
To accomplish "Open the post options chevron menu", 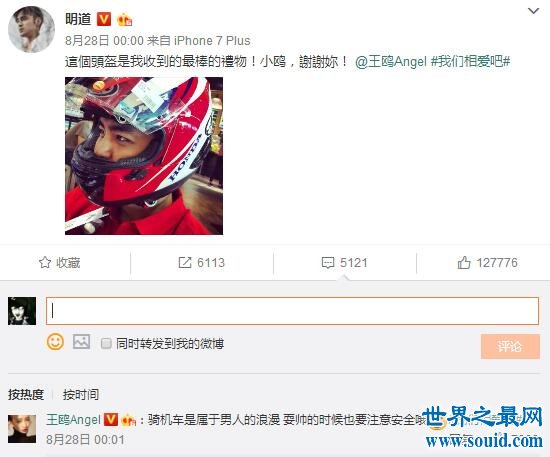I will click(x=533, y=11).
